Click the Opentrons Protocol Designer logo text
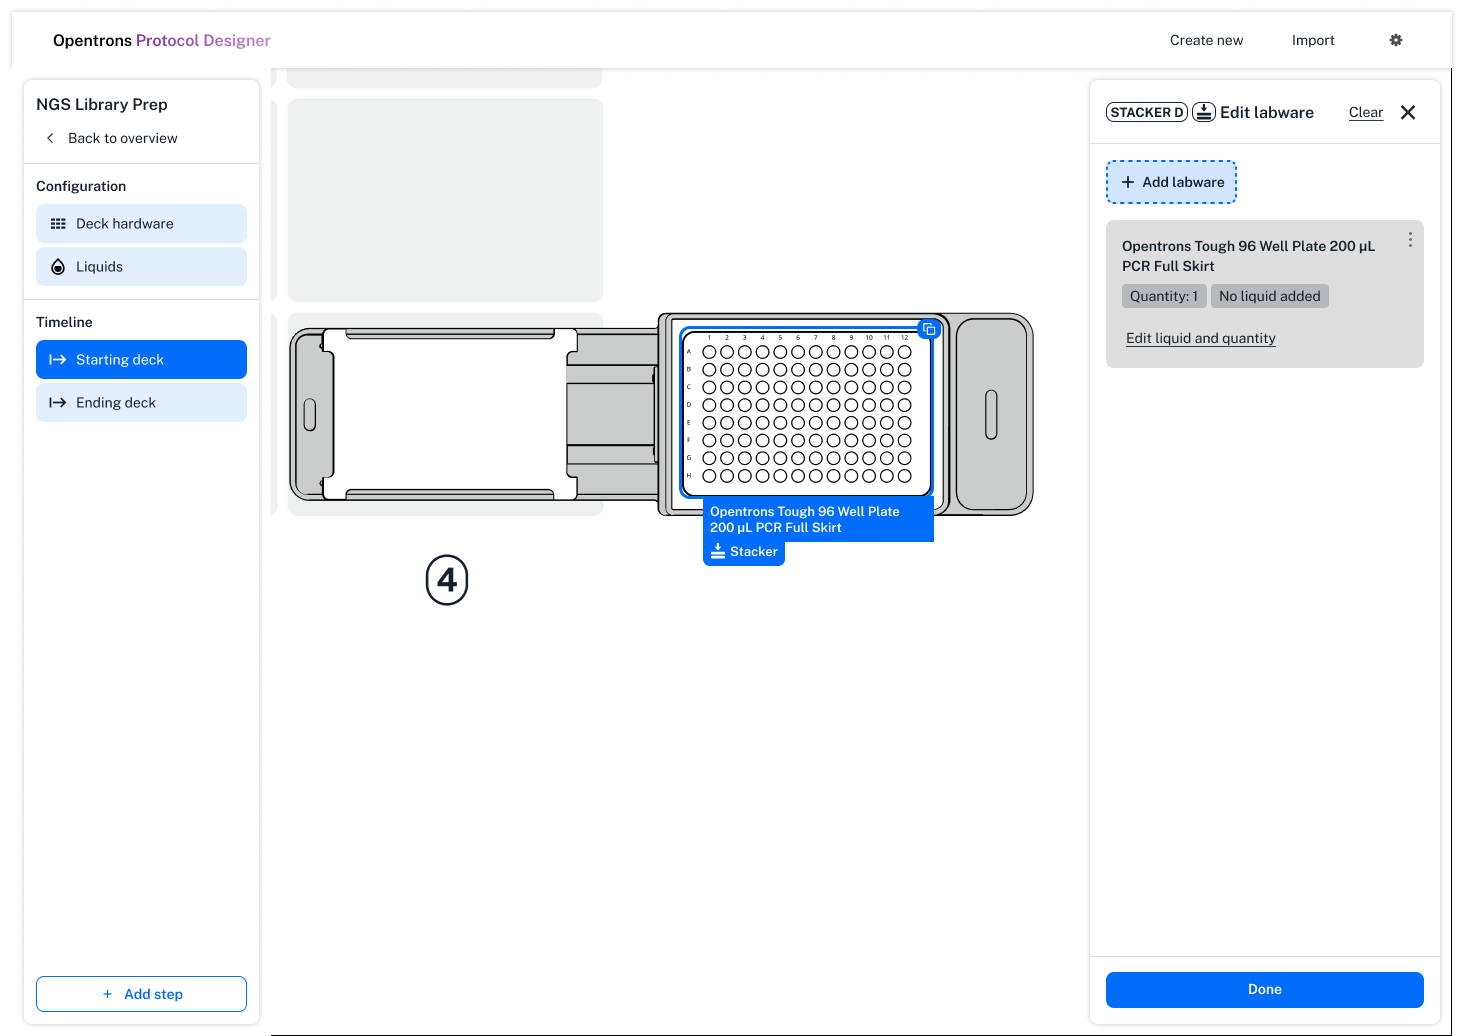Screen dimensions: 1464x1036 pos(161,40)
